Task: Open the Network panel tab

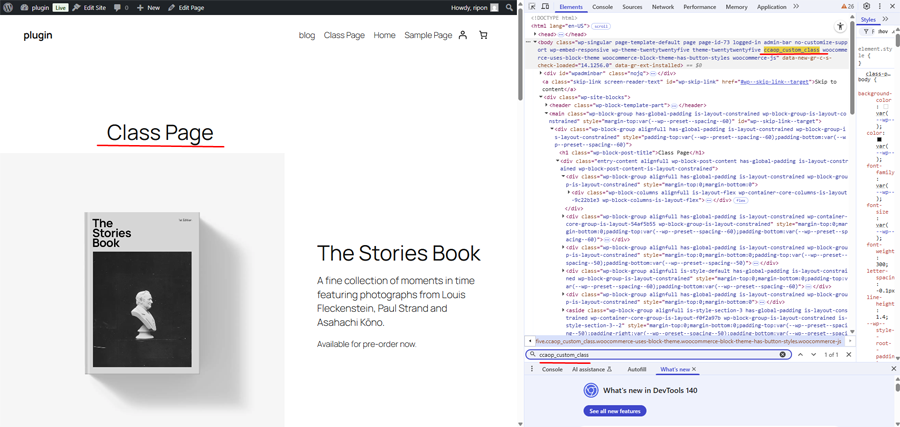Action: pos(663,7)
